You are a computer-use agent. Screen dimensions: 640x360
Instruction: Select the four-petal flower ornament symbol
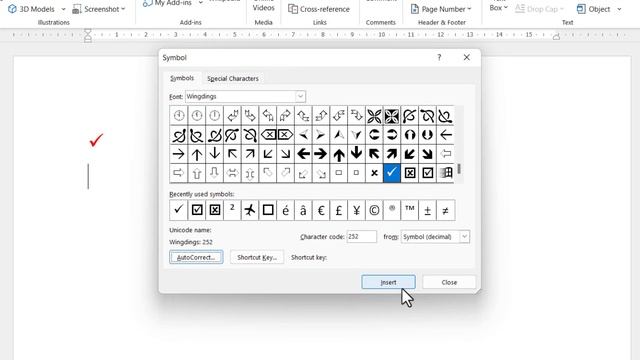(374, 116)
